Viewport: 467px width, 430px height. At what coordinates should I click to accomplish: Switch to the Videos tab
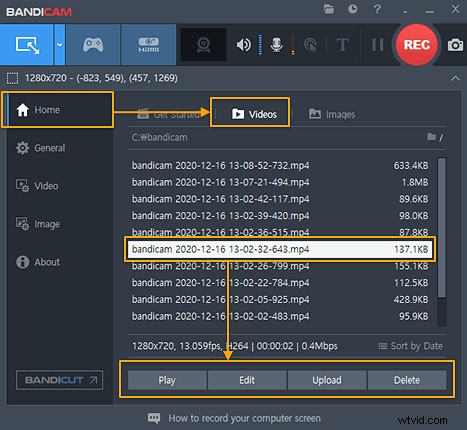pos(254,114)
